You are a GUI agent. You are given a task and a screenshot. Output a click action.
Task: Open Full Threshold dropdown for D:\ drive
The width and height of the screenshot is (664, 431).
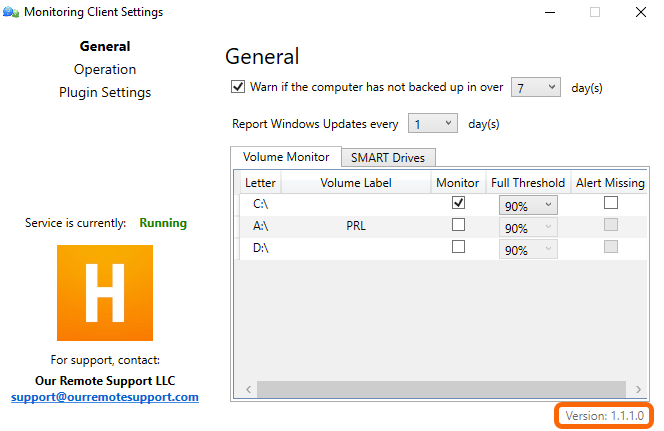(528, 250)
